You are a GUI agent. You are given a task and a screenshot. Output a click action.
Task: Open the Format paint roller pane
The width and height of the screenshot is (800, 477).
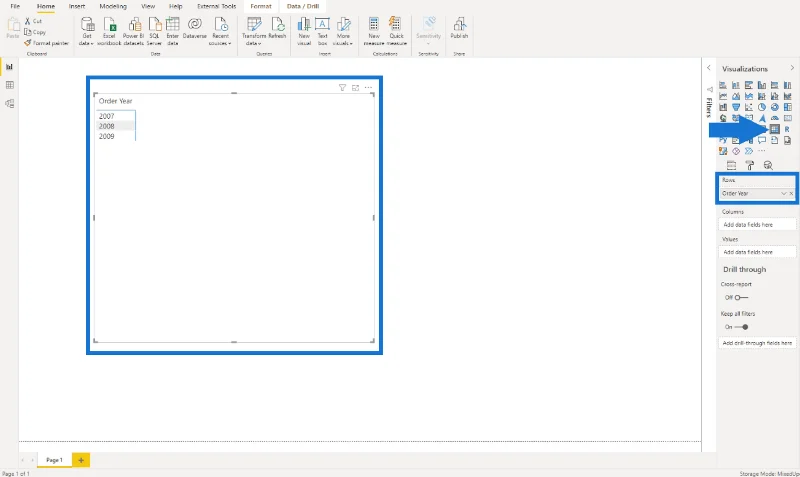tap(749, 165)
